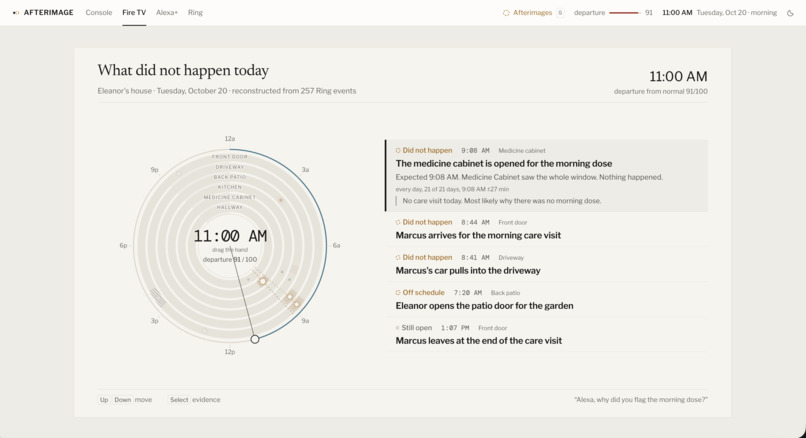Screen dimensions: 806x438
Task: Select the Fire TV tab
Action: (134, 13)
